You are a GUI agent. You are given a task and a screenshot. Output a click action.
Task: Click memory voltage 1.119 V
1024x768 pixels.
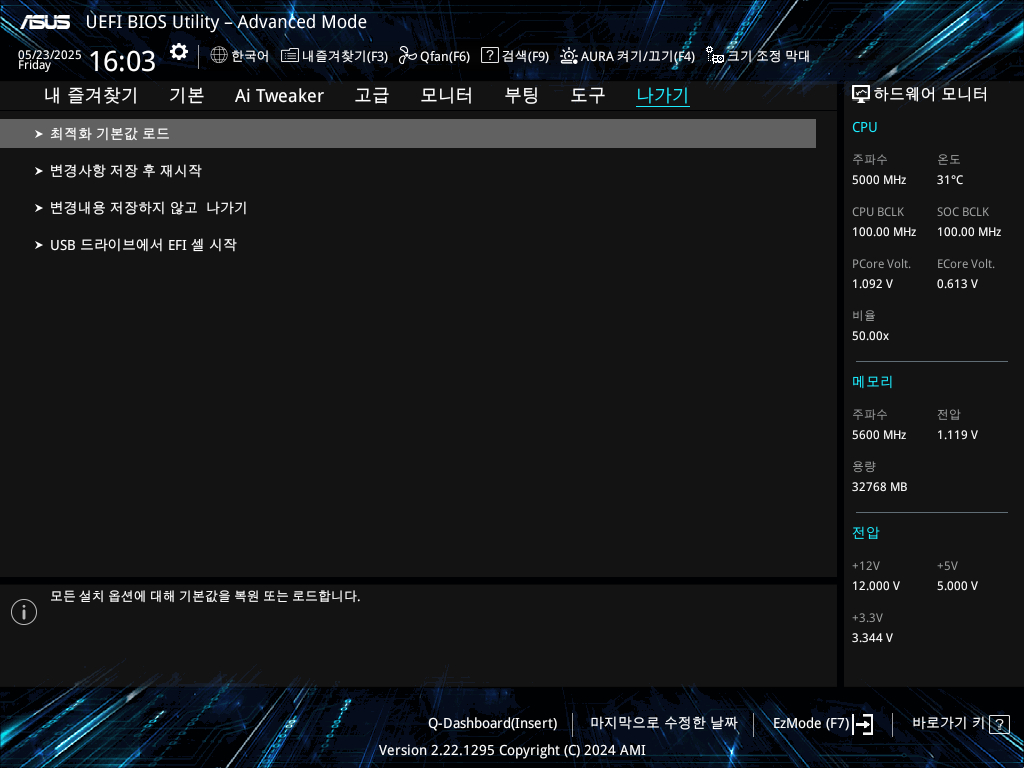coord(957,435)
